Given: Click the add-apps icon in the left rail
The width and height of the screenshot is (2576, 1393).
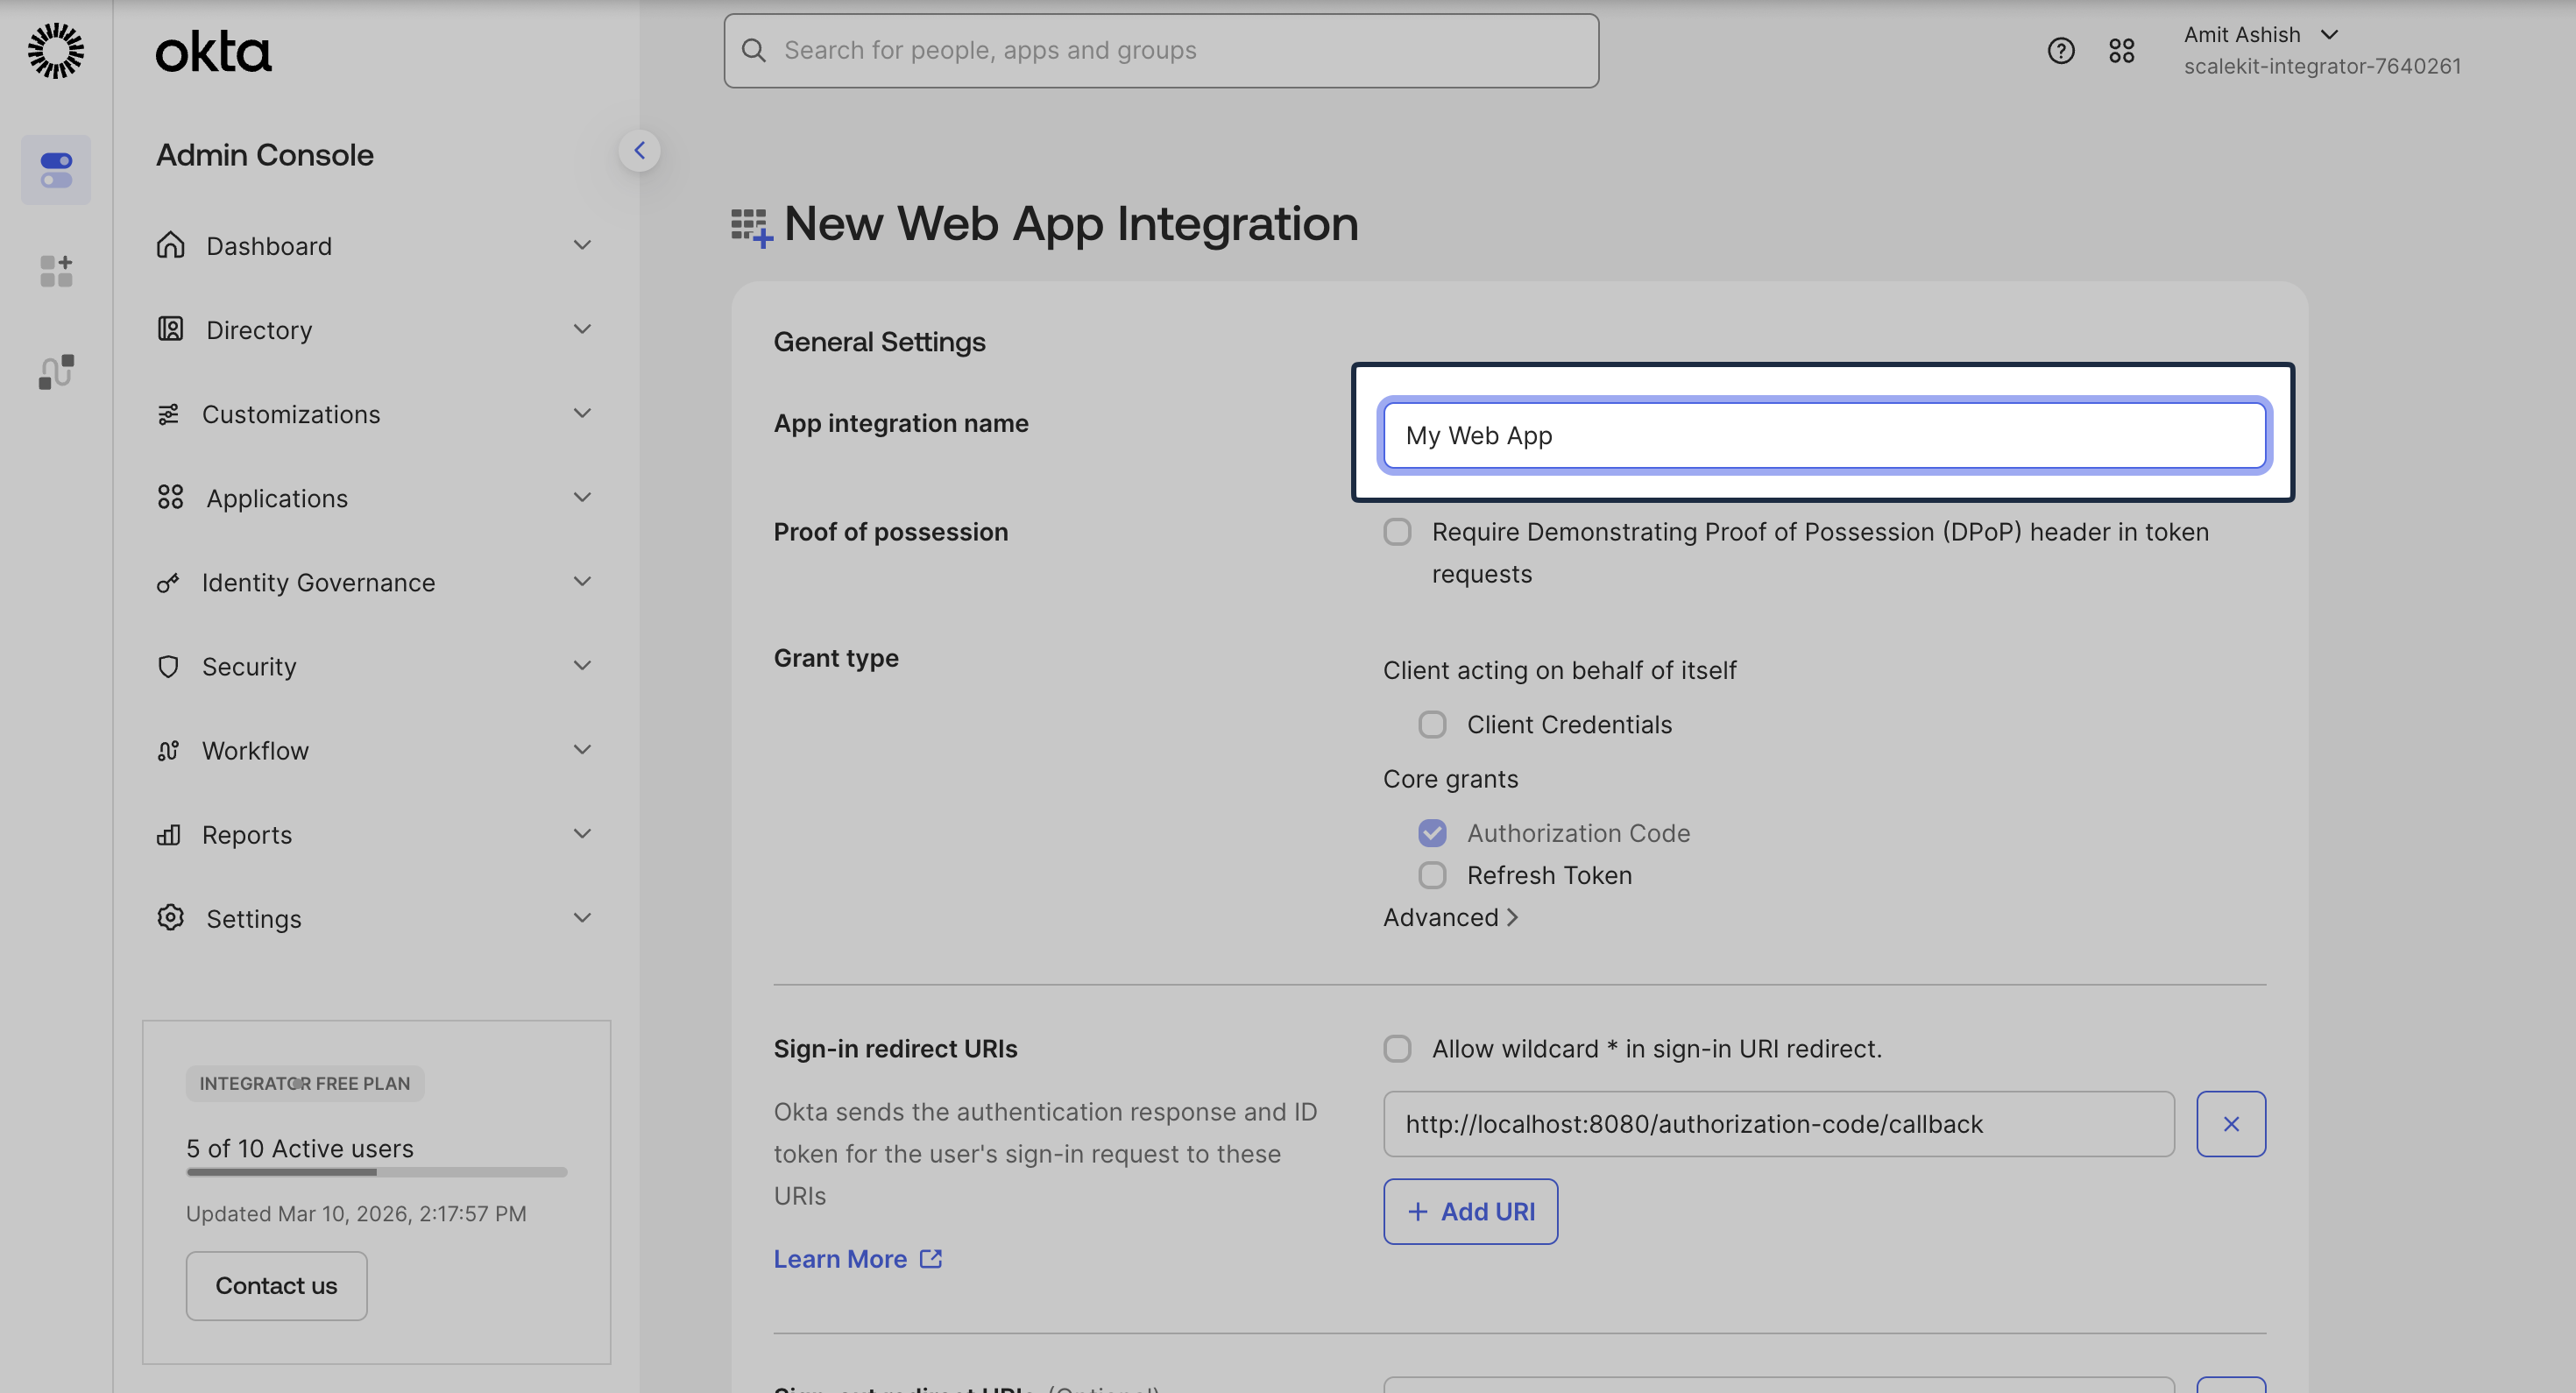Looking at the screenshot, I should (x=55, y=270).
